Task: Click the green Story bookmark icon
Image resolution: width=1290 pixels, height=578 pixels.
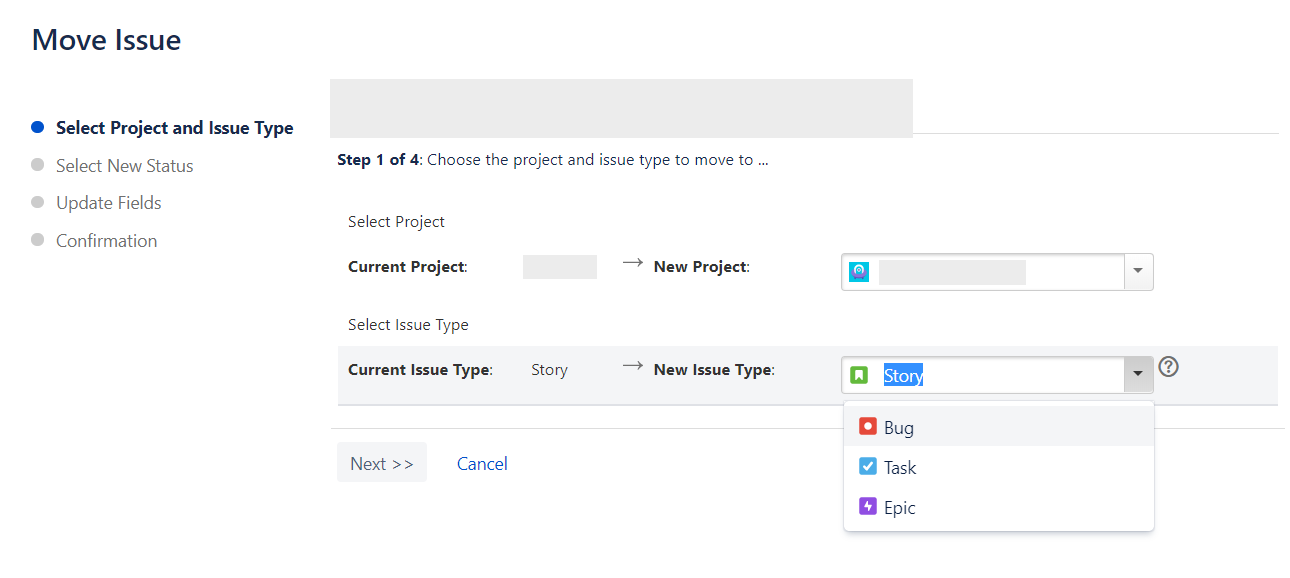Action: point(859,375)
